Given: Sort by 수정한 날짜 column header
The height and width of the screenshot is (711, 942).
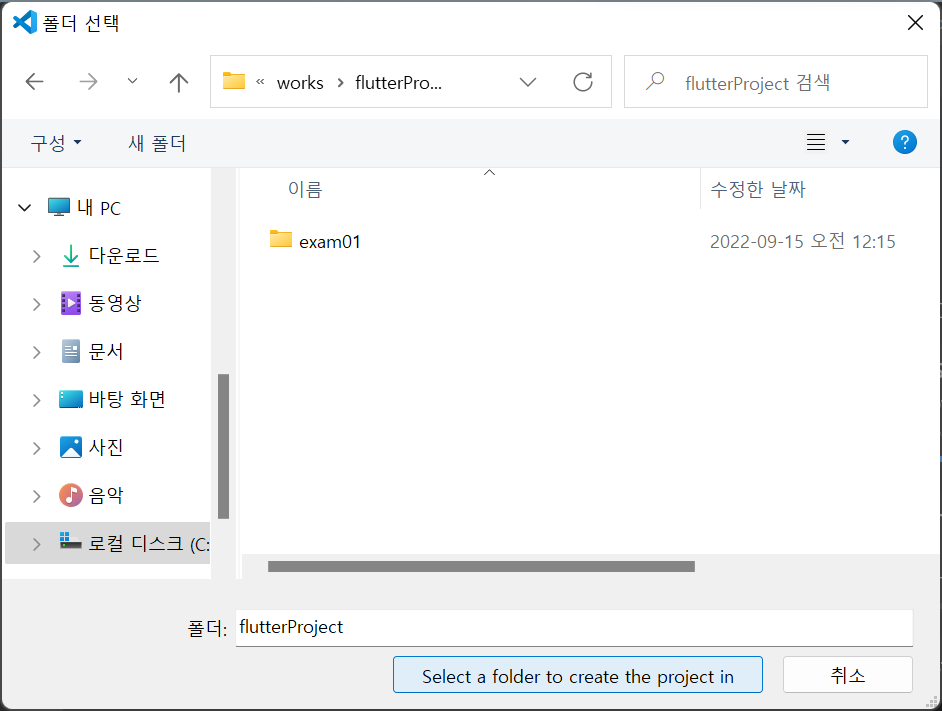Looking at the screenshot, I should 758,189.
